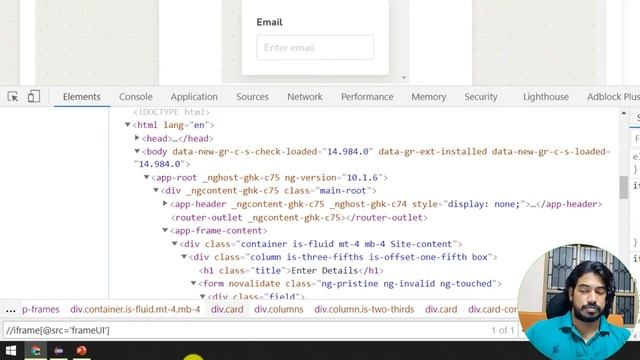Select the div.container.is-fluid.mt-4.mb-4 breadcrumb
The image size is (640, 360).
[135, 309]
